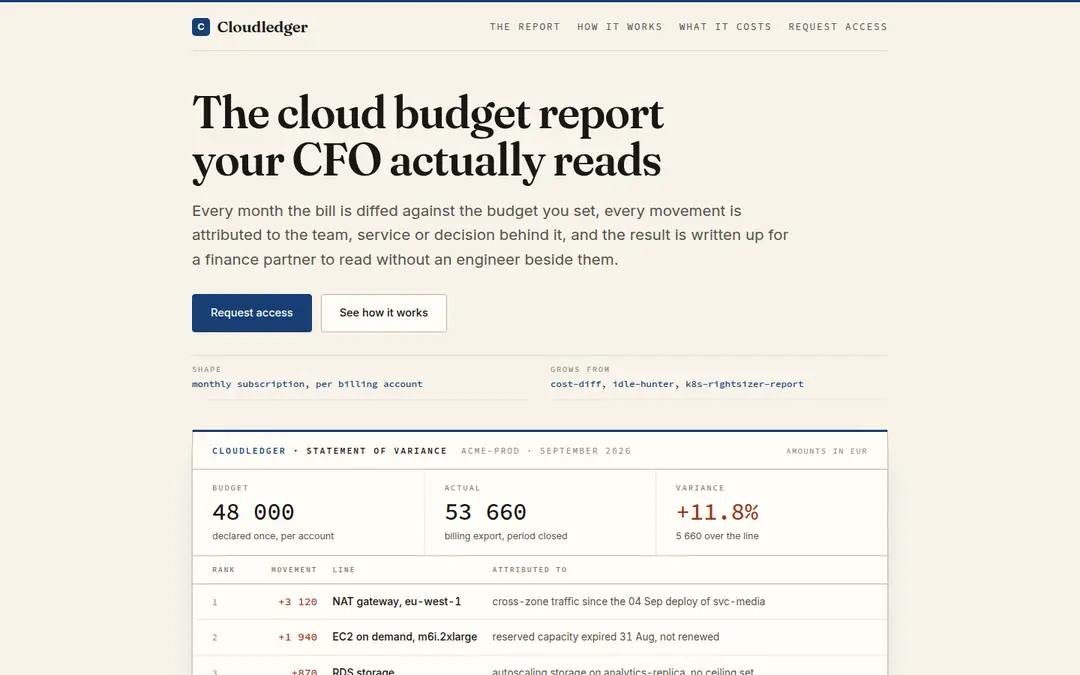The width and height of the screenshot is (1080, 675).
Task: Click 'EC2 on demand, m6i.2xlarge' line
Action: coord(404,636)
